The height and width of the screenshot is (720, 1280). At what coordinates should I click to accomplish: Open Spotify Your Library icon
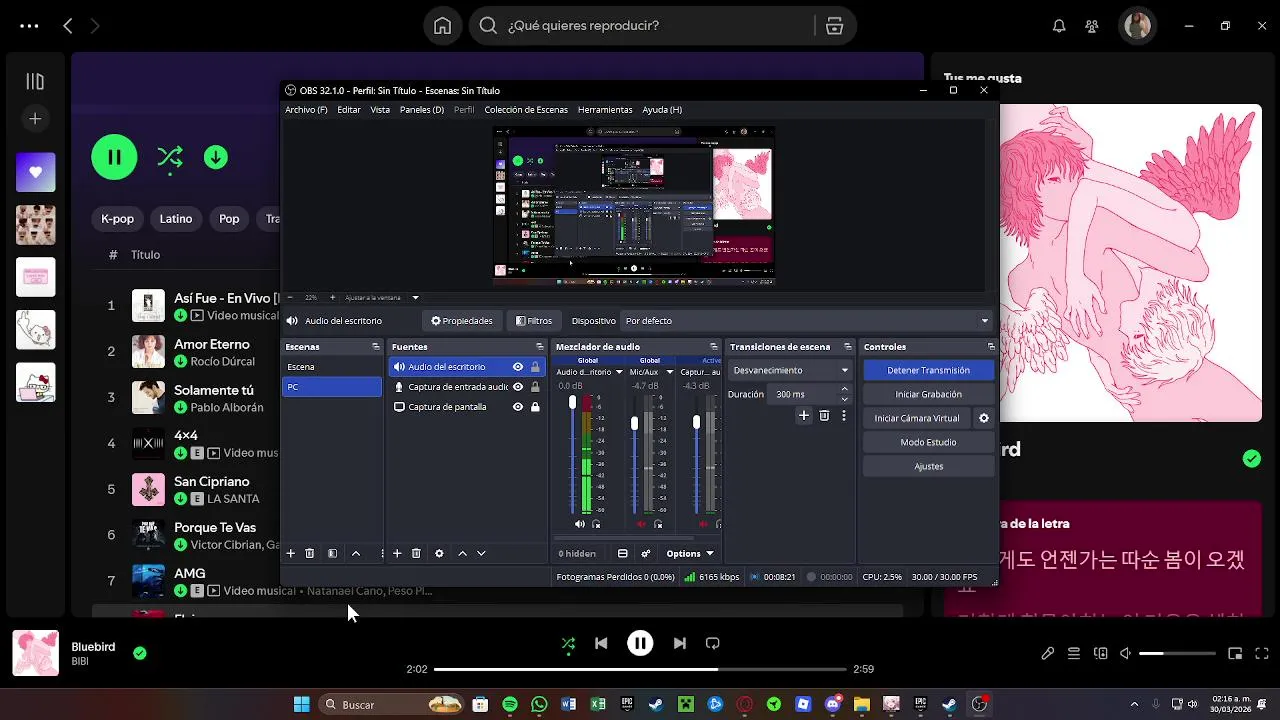[35, 82]
